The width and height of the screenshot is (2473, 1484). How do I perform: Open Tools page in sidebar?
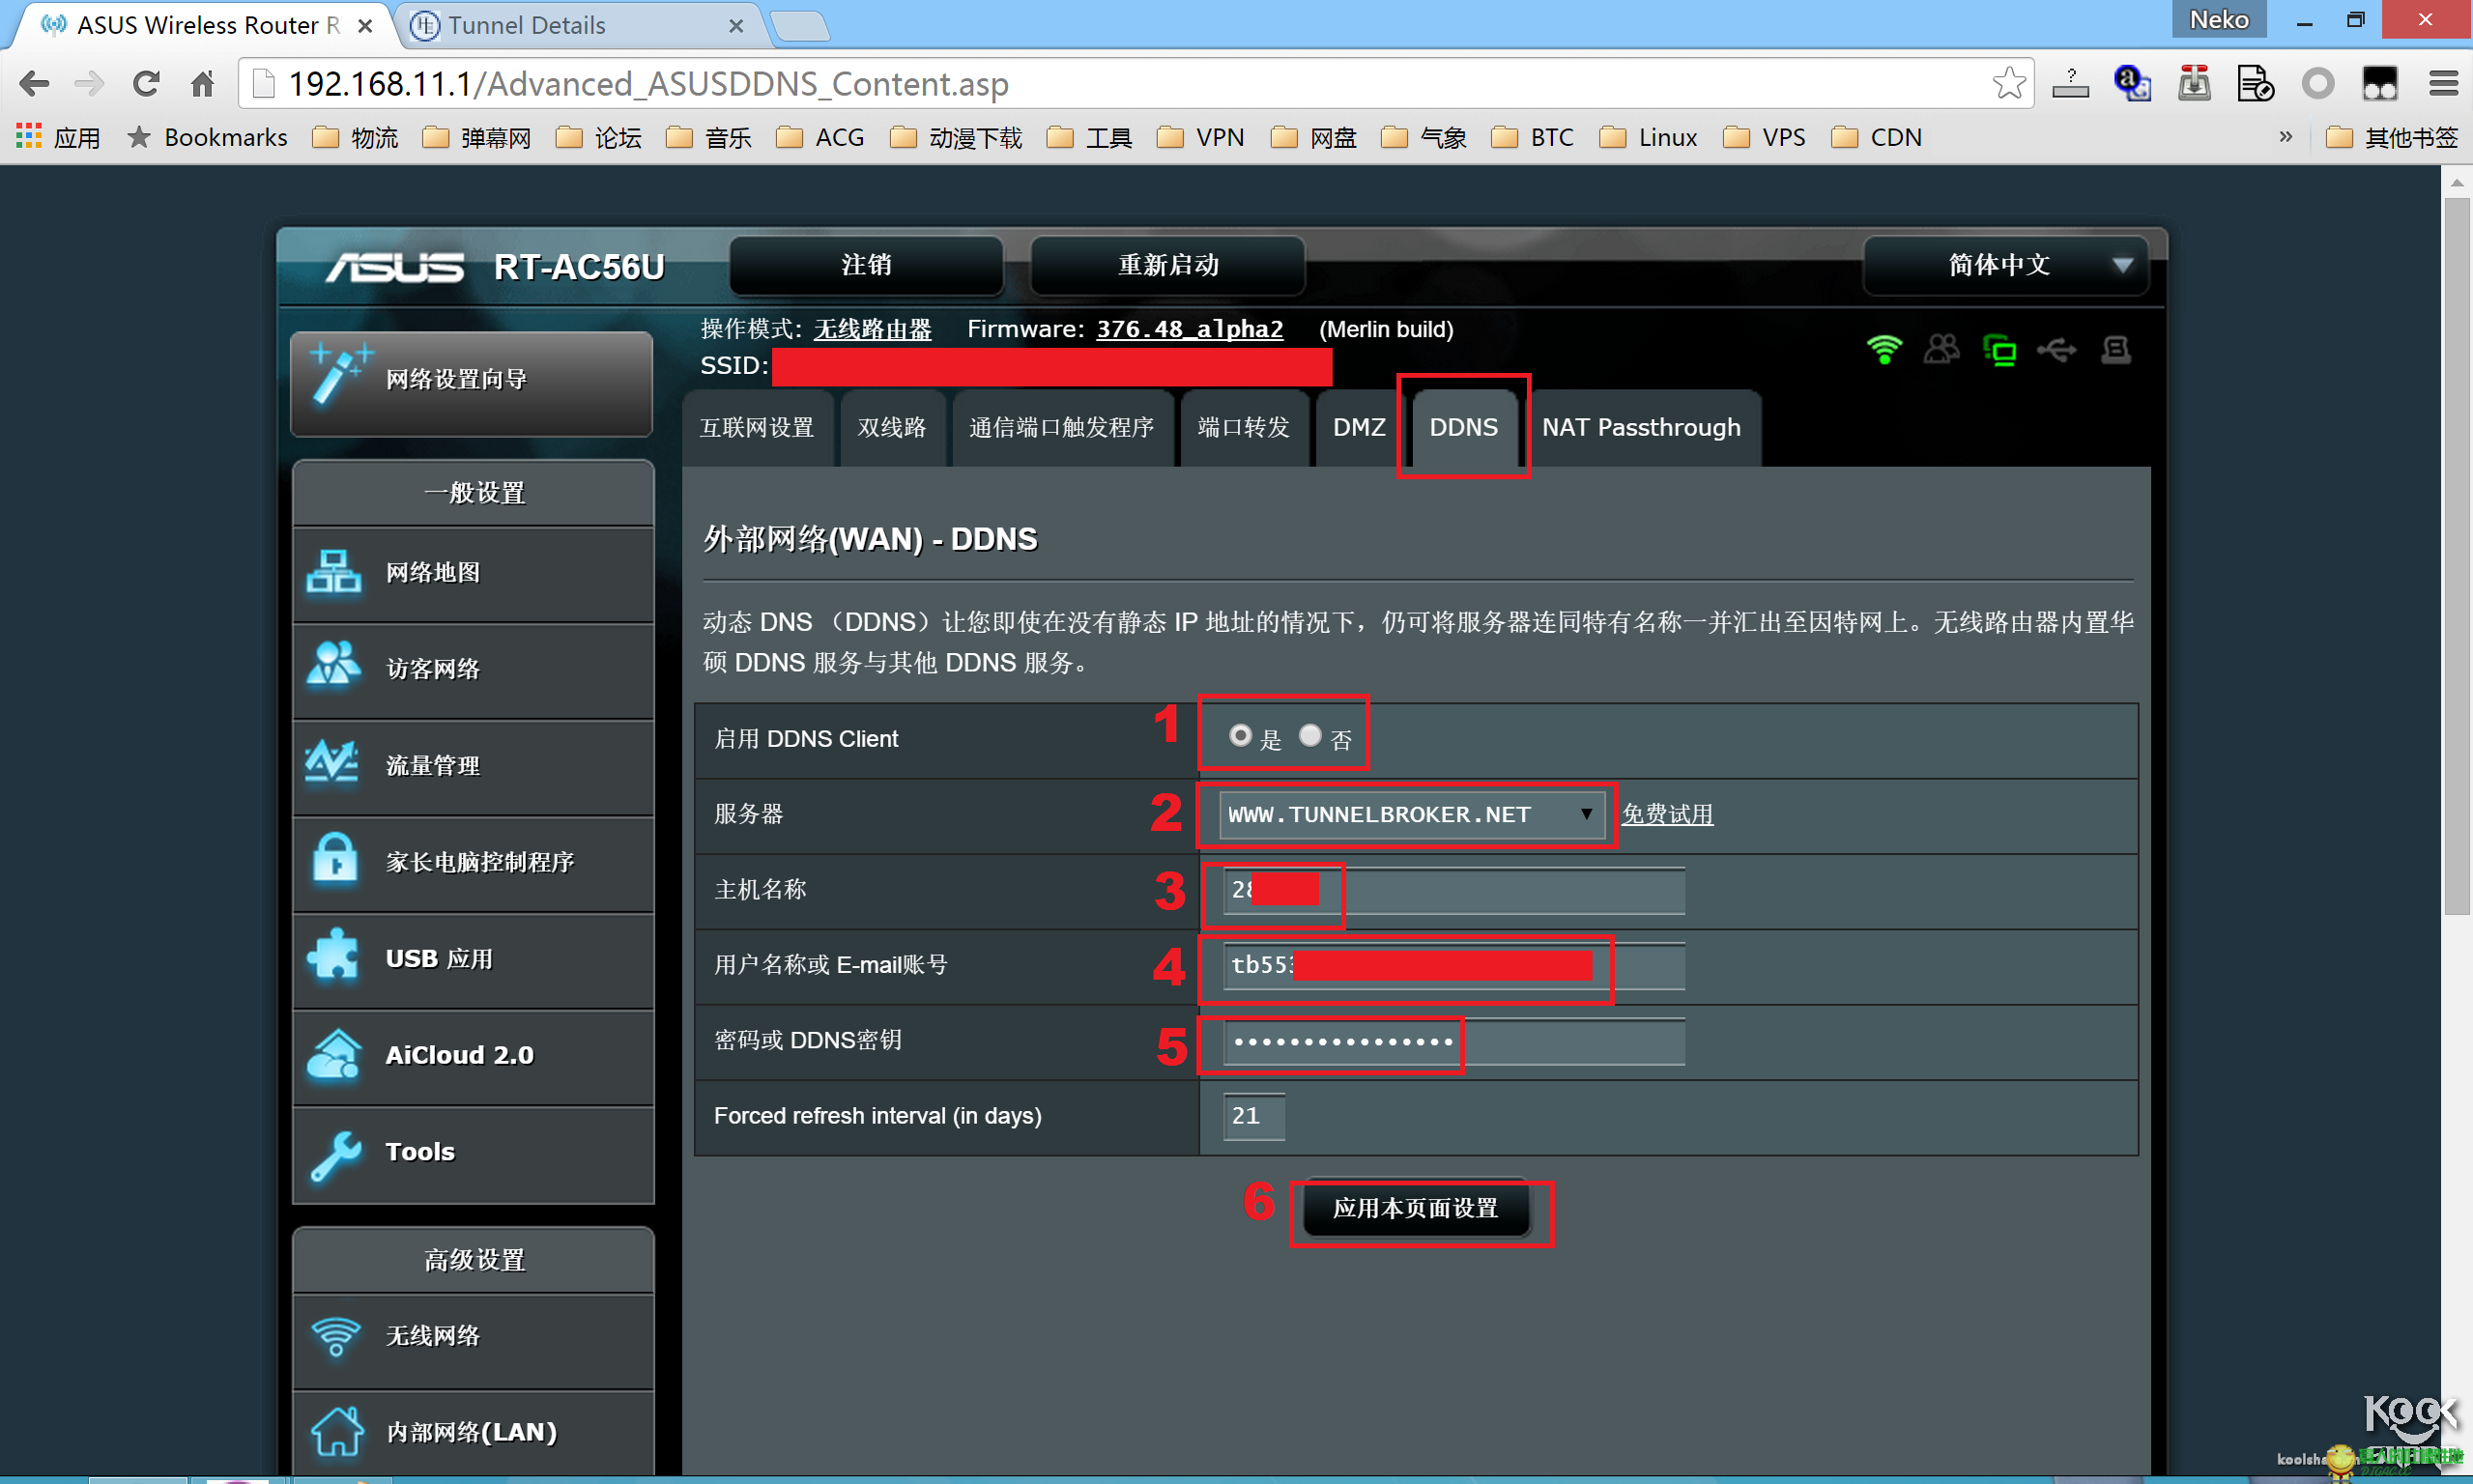[x=473, y=1153]
